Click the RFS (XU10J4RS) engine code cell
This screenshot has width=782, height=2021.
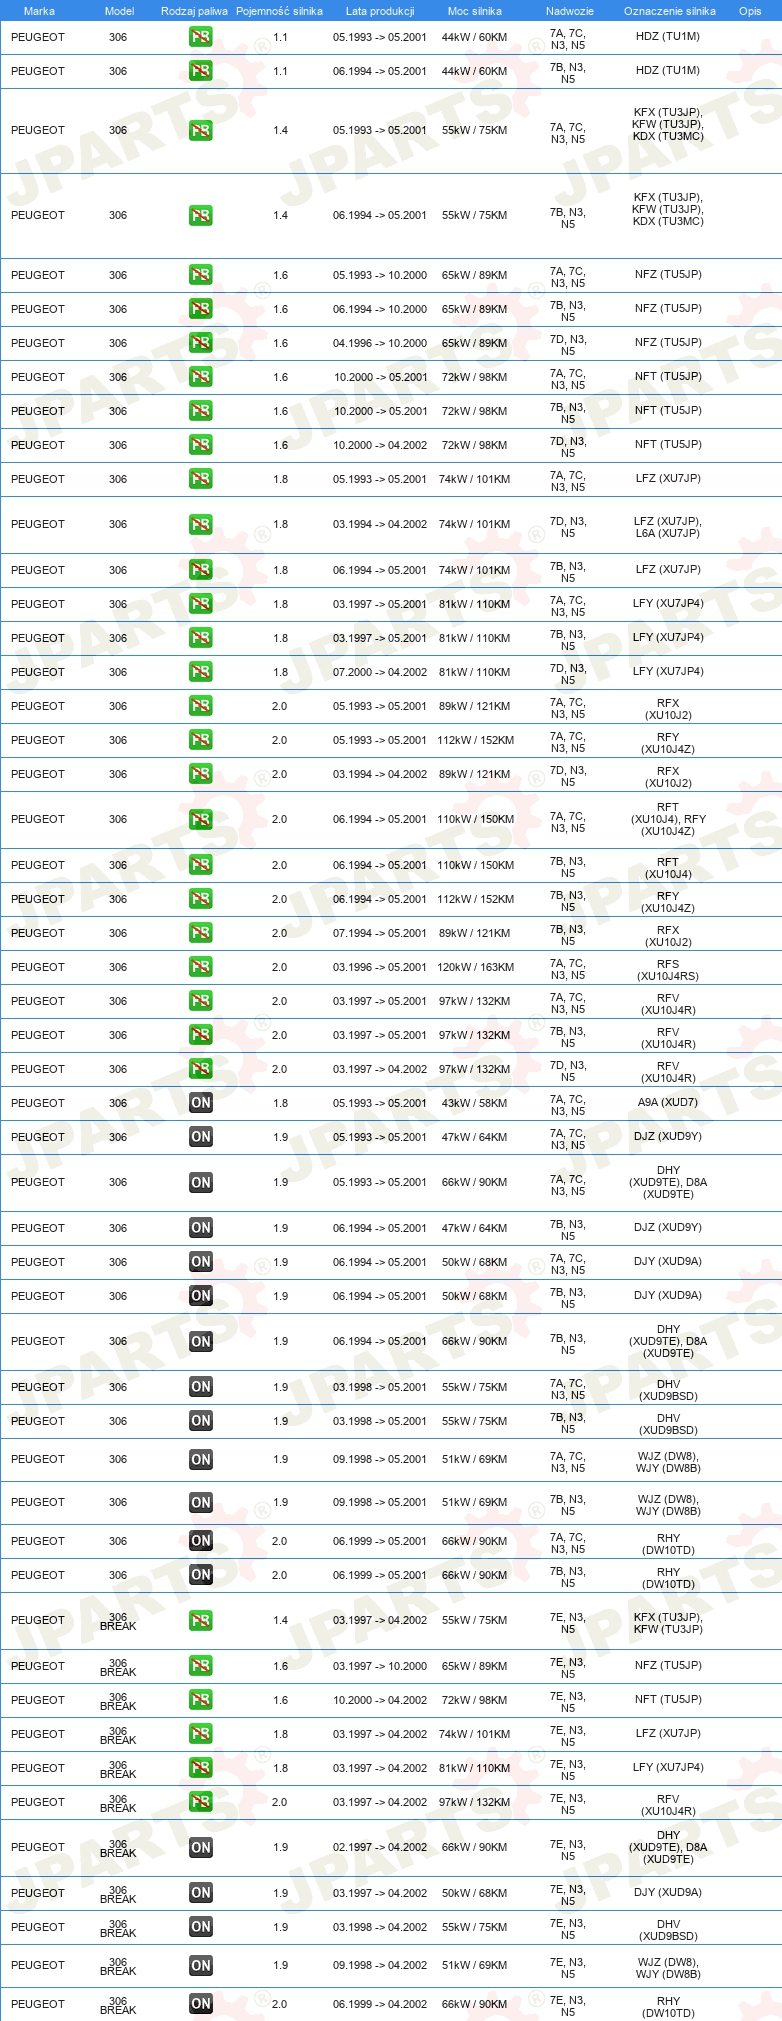pyautogui.click(x=668, y=969)
